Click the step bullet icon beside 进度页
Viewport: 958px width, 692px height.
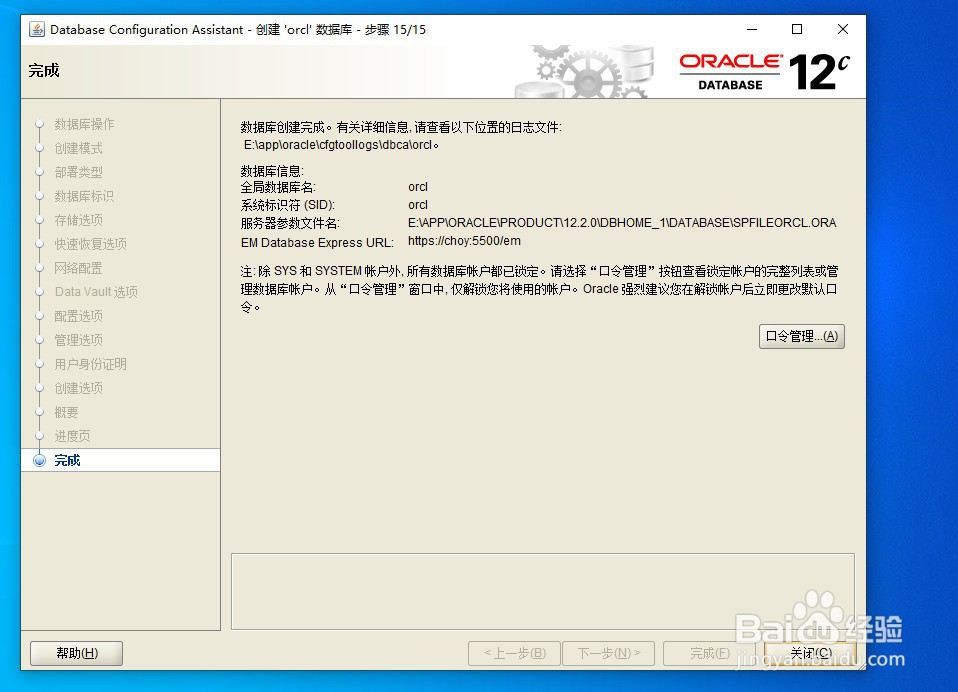click(38, 436)
